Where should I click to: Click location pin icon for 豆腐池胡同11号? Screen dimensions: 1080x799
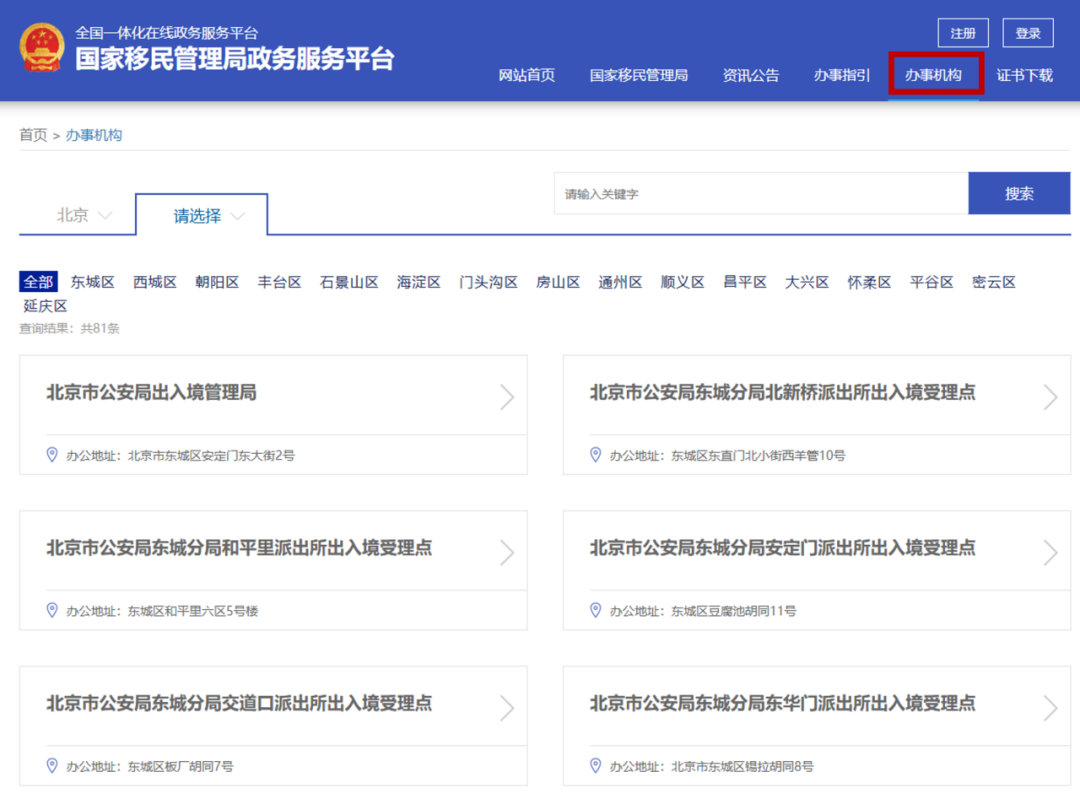click(x=596, y=610)
